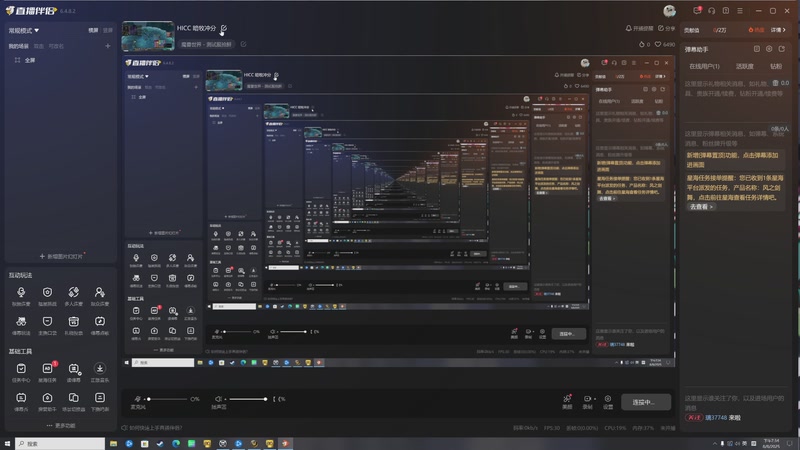Click the Windows taskbar search box
Screen dimensions: 800x450
point(60,444)
